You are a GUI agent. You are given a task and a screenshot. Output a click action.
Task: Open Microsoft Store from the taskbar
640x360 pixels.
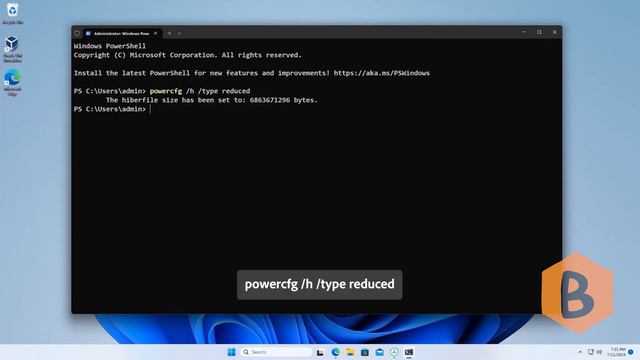(365, 352)
